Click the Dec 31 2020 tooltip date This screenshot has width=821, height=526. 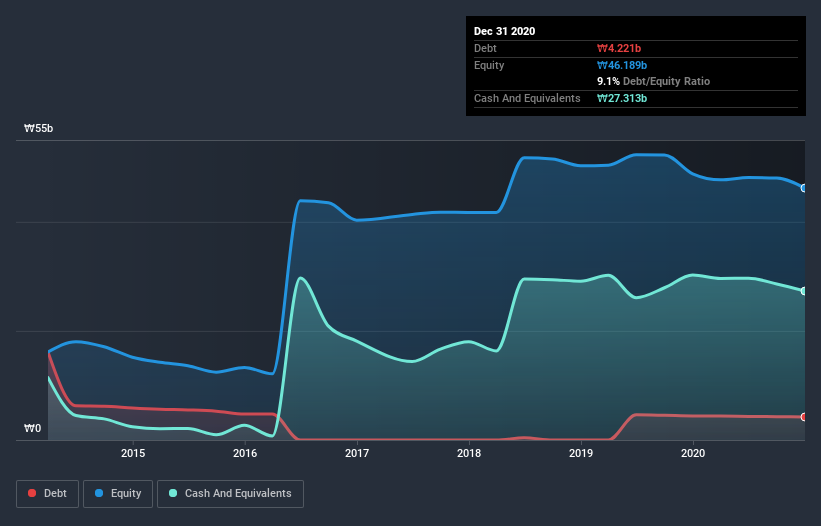tap(504, 31)
